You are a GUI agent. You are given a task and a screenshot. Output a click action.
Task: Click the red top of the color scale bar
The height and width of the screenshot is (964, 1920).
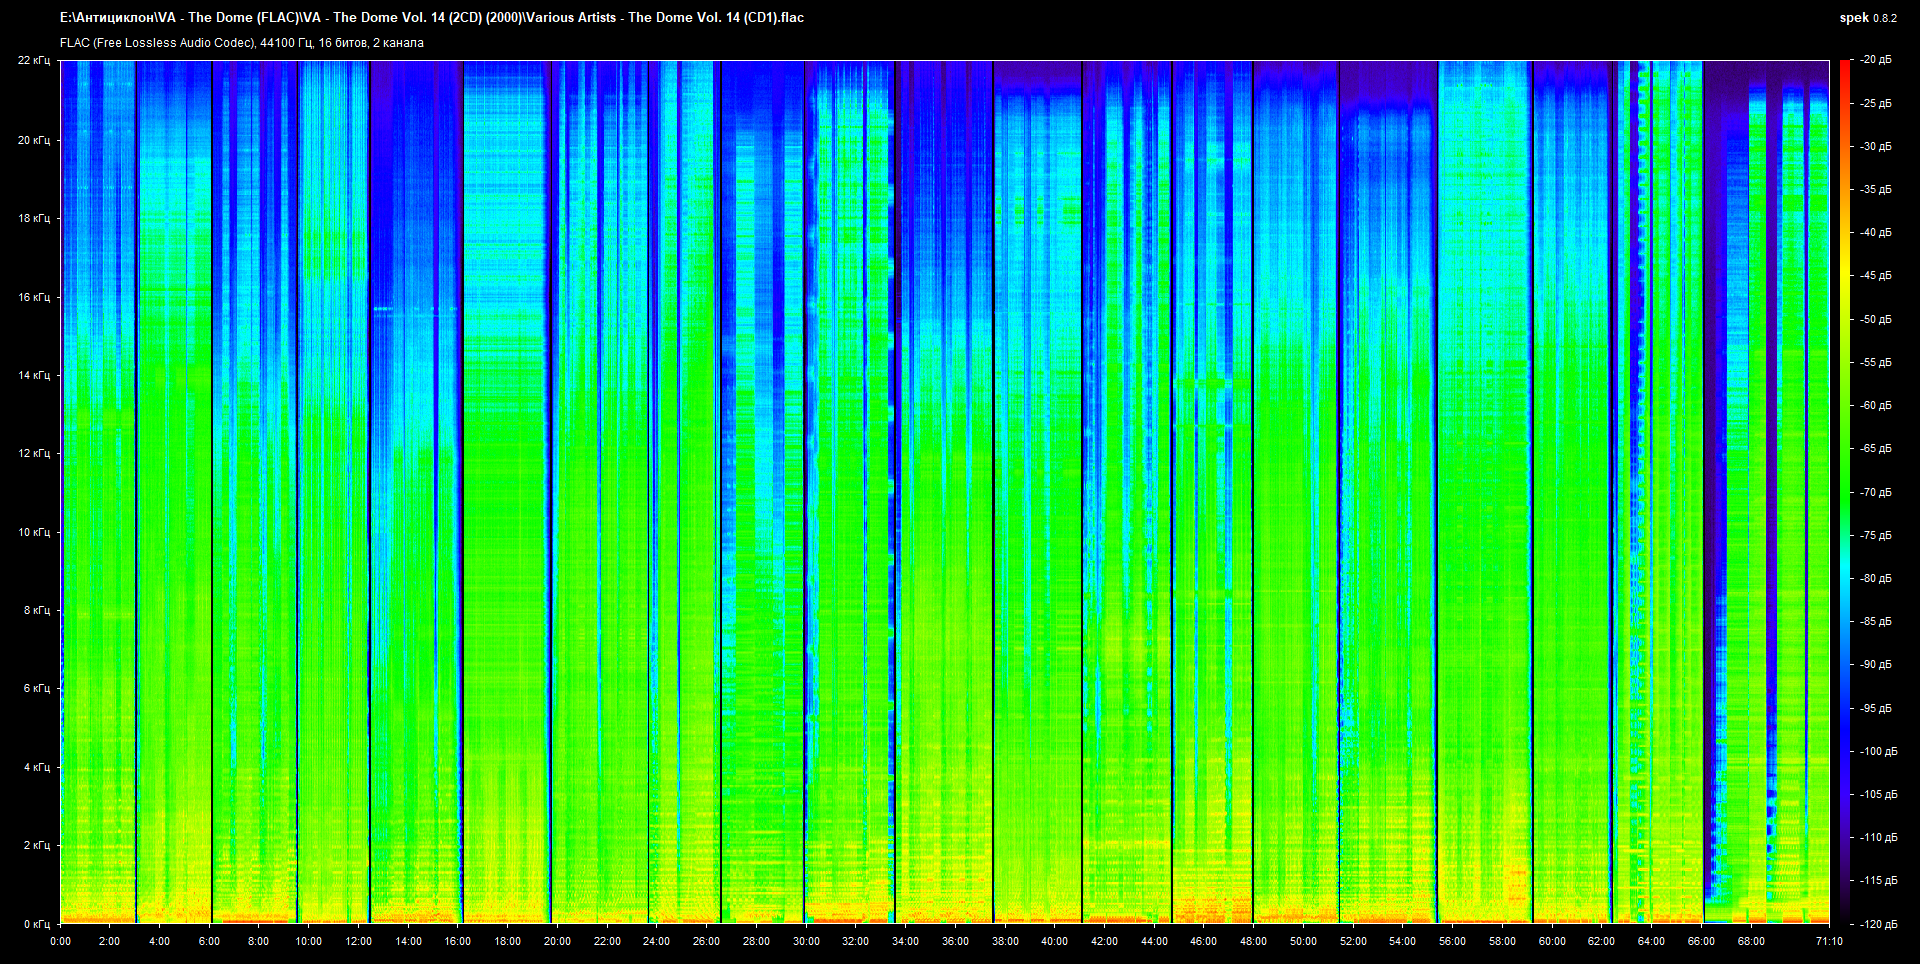(x=1844, y=66)
